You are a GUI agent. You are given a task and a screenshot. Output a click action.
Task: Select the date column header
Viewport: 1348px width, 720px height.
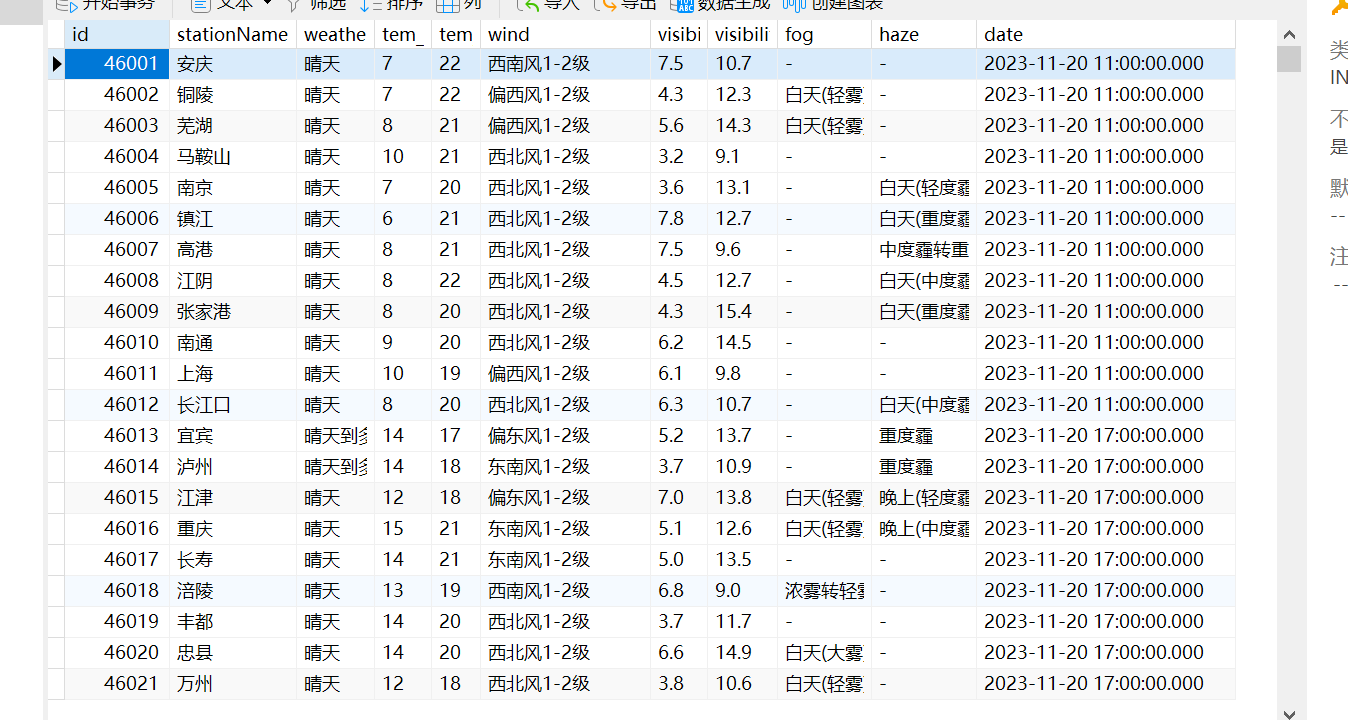tap(1104, 34)
